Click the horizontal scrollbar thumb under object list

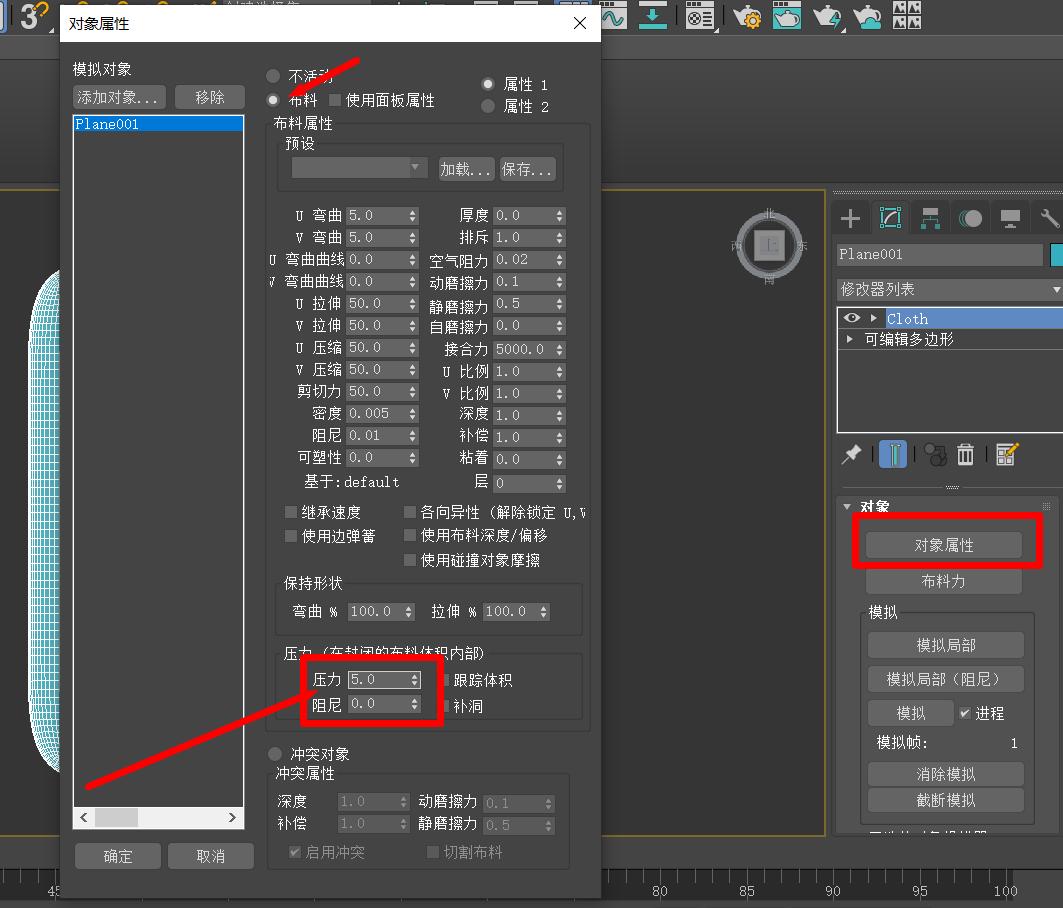click(116, 817)
